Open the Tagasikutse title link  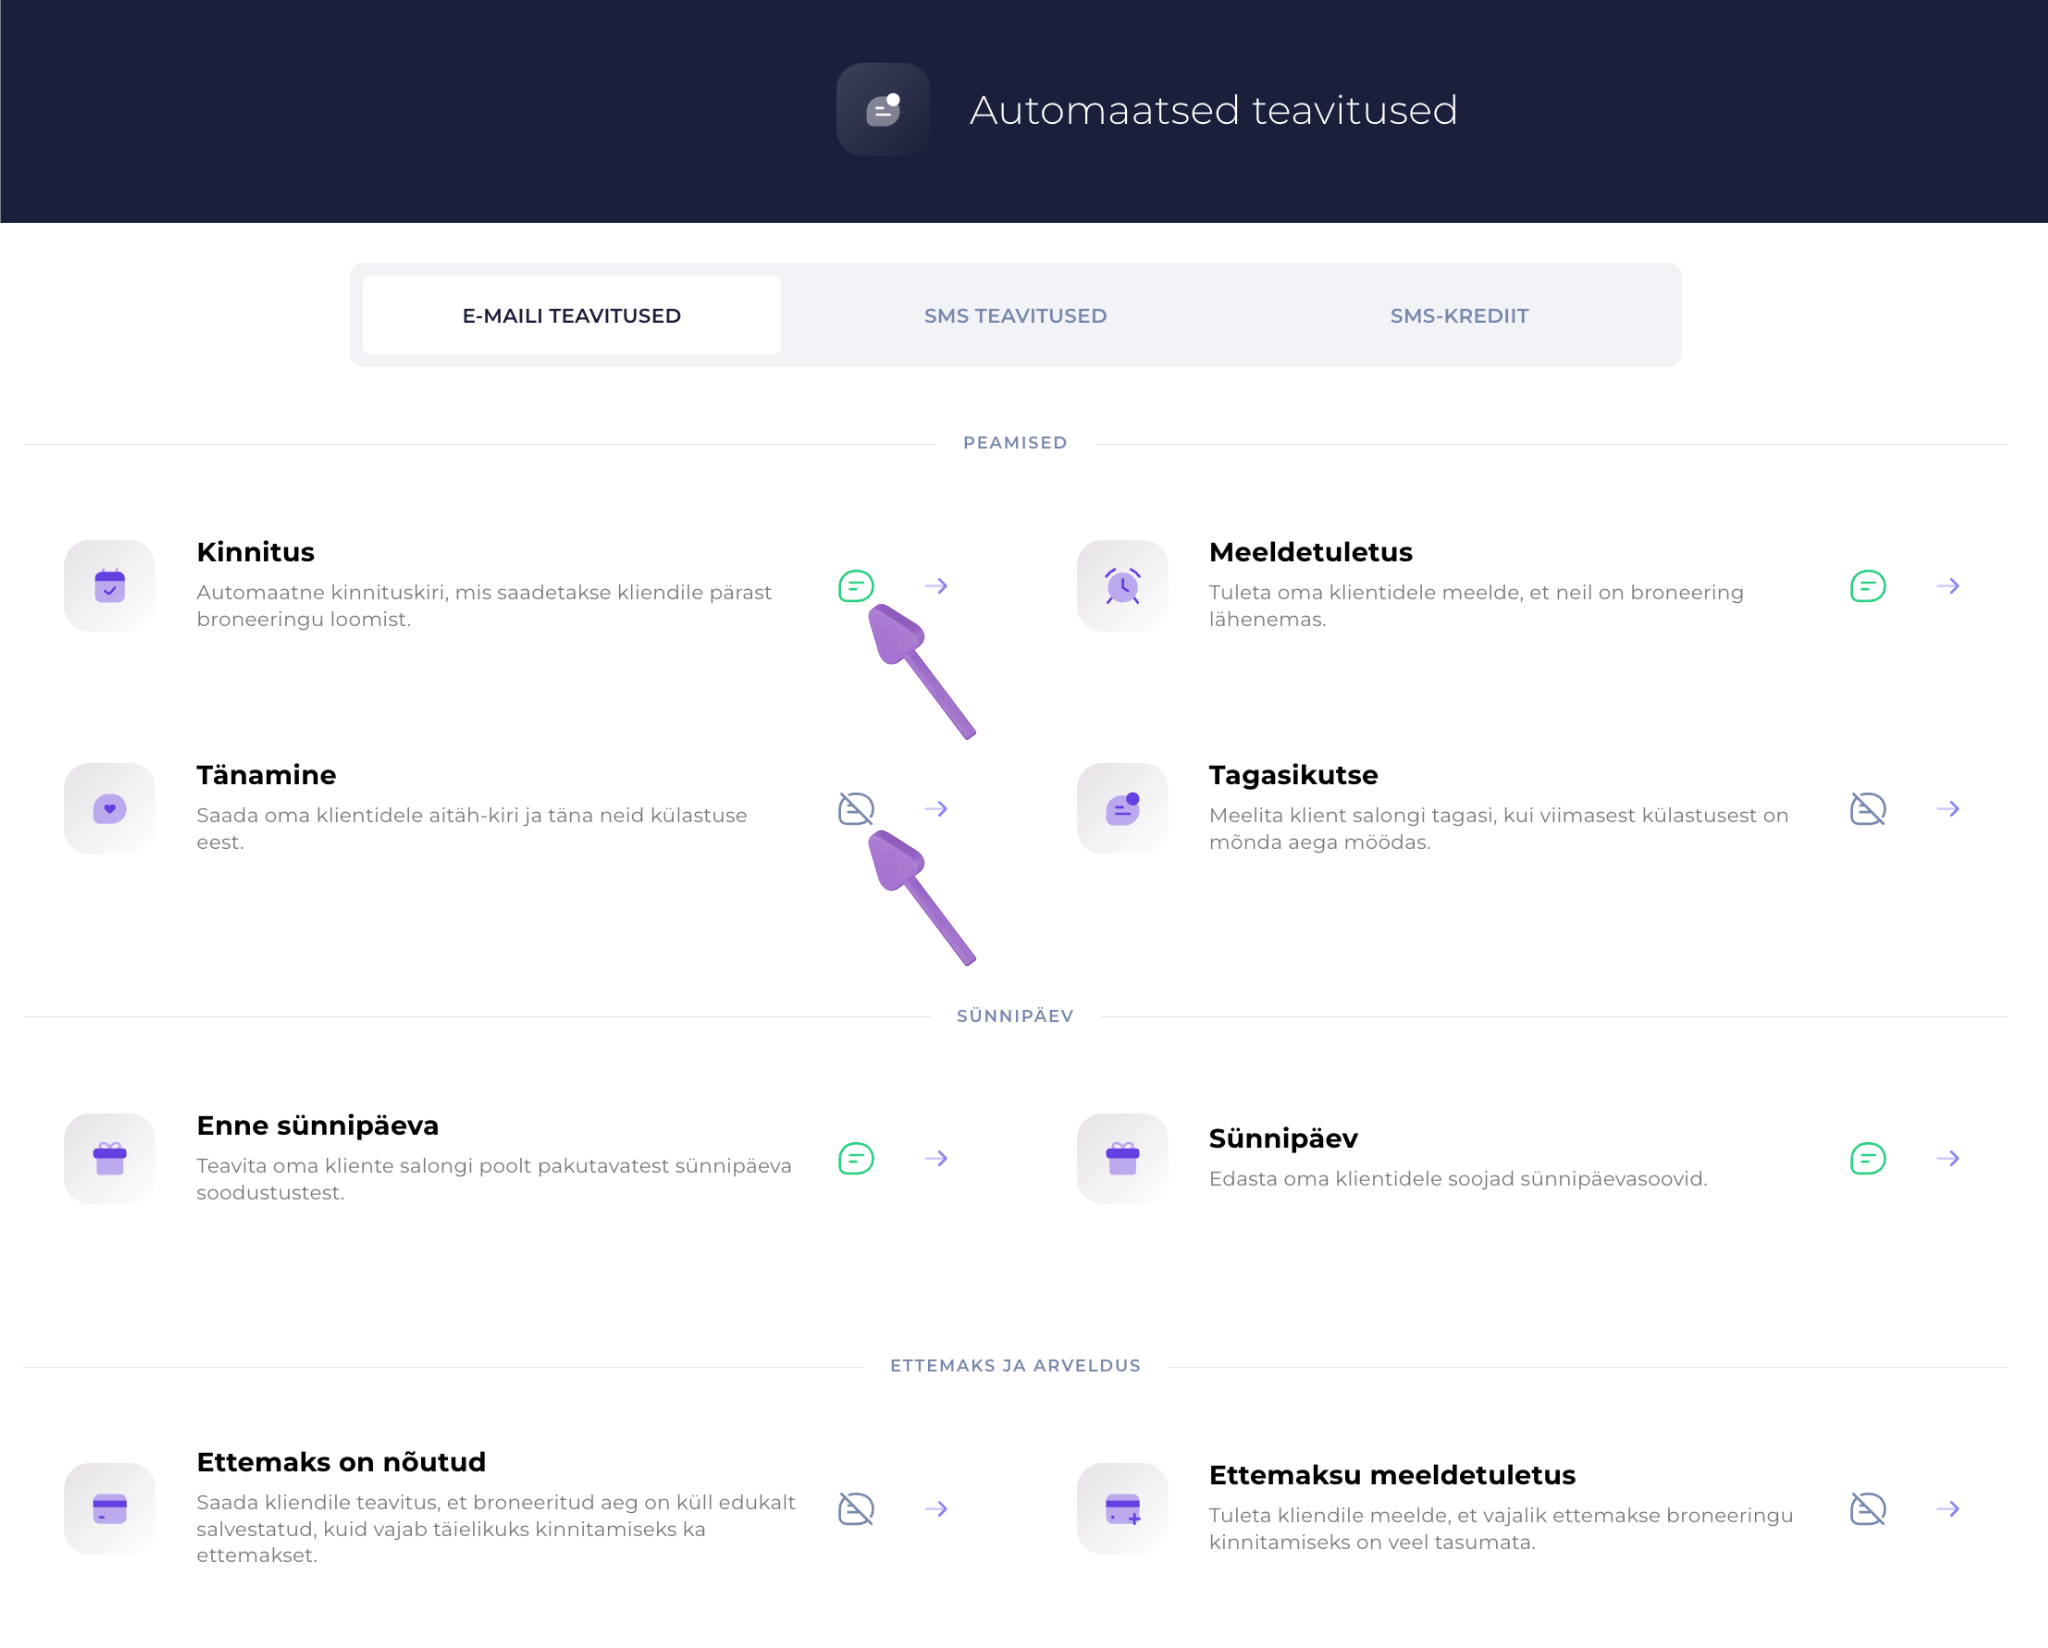tap(1293, 775)
